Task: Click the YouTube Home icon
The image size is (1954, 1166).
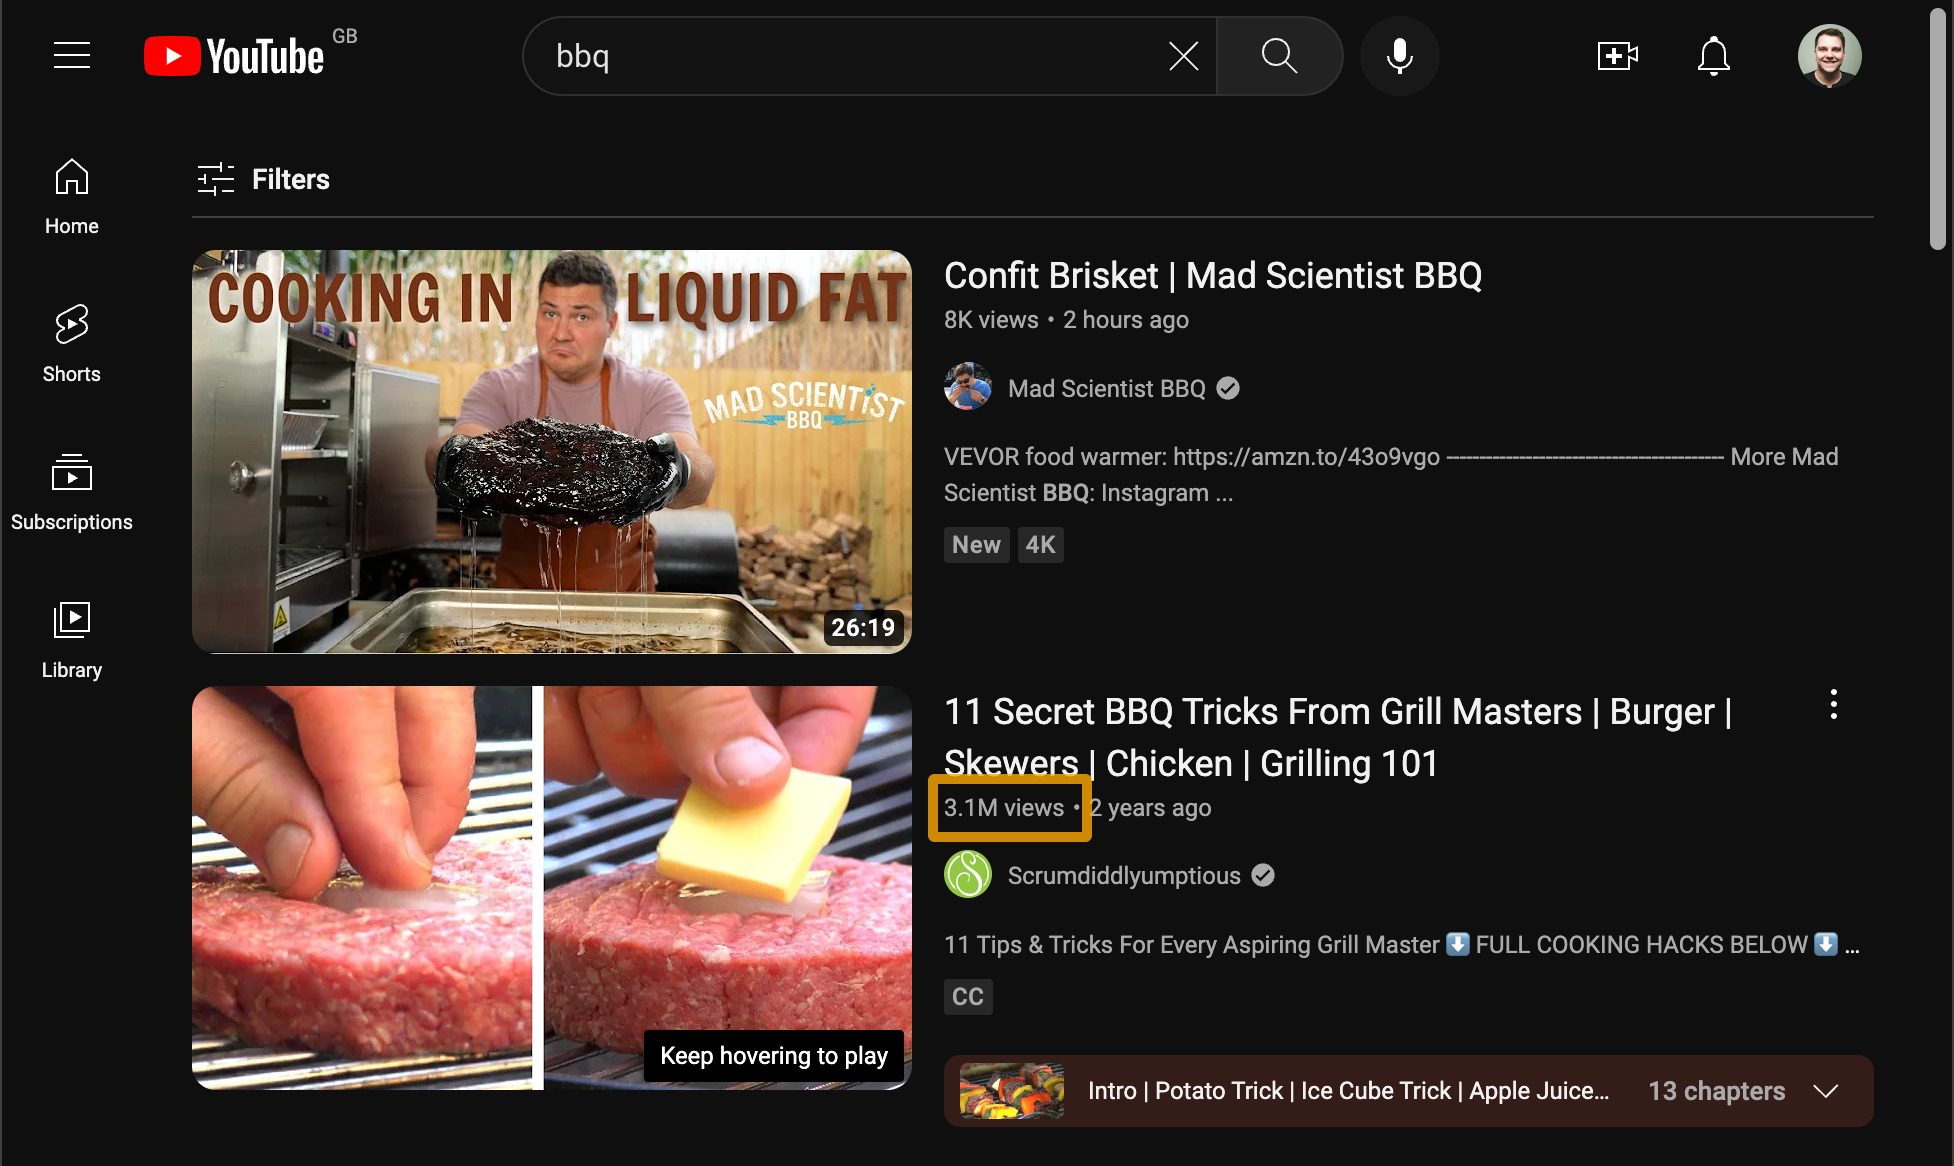Action: tap(71, 178)
